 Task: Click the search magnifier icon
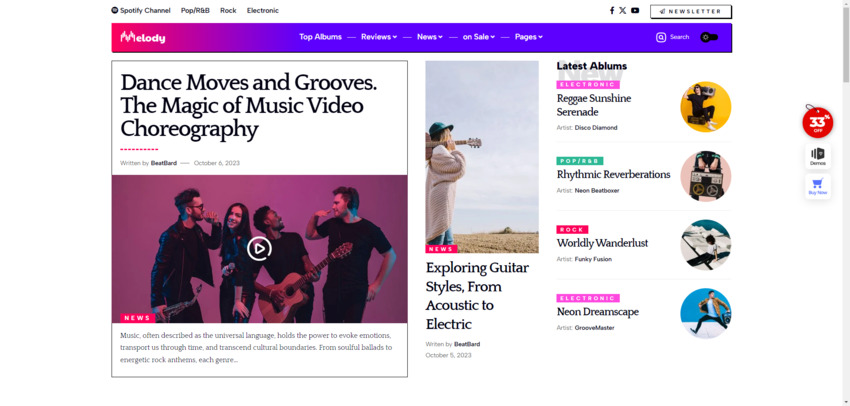[x=660, y=37]
